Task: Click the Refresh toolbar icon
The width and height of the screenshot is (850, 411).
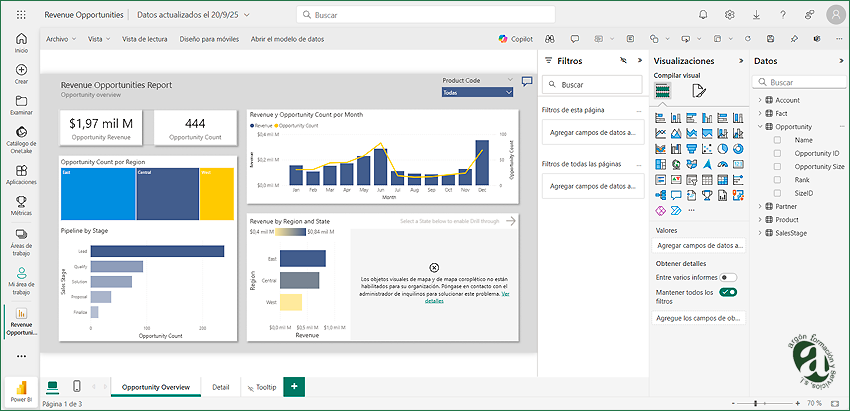Action: click(x=748, y=39)
